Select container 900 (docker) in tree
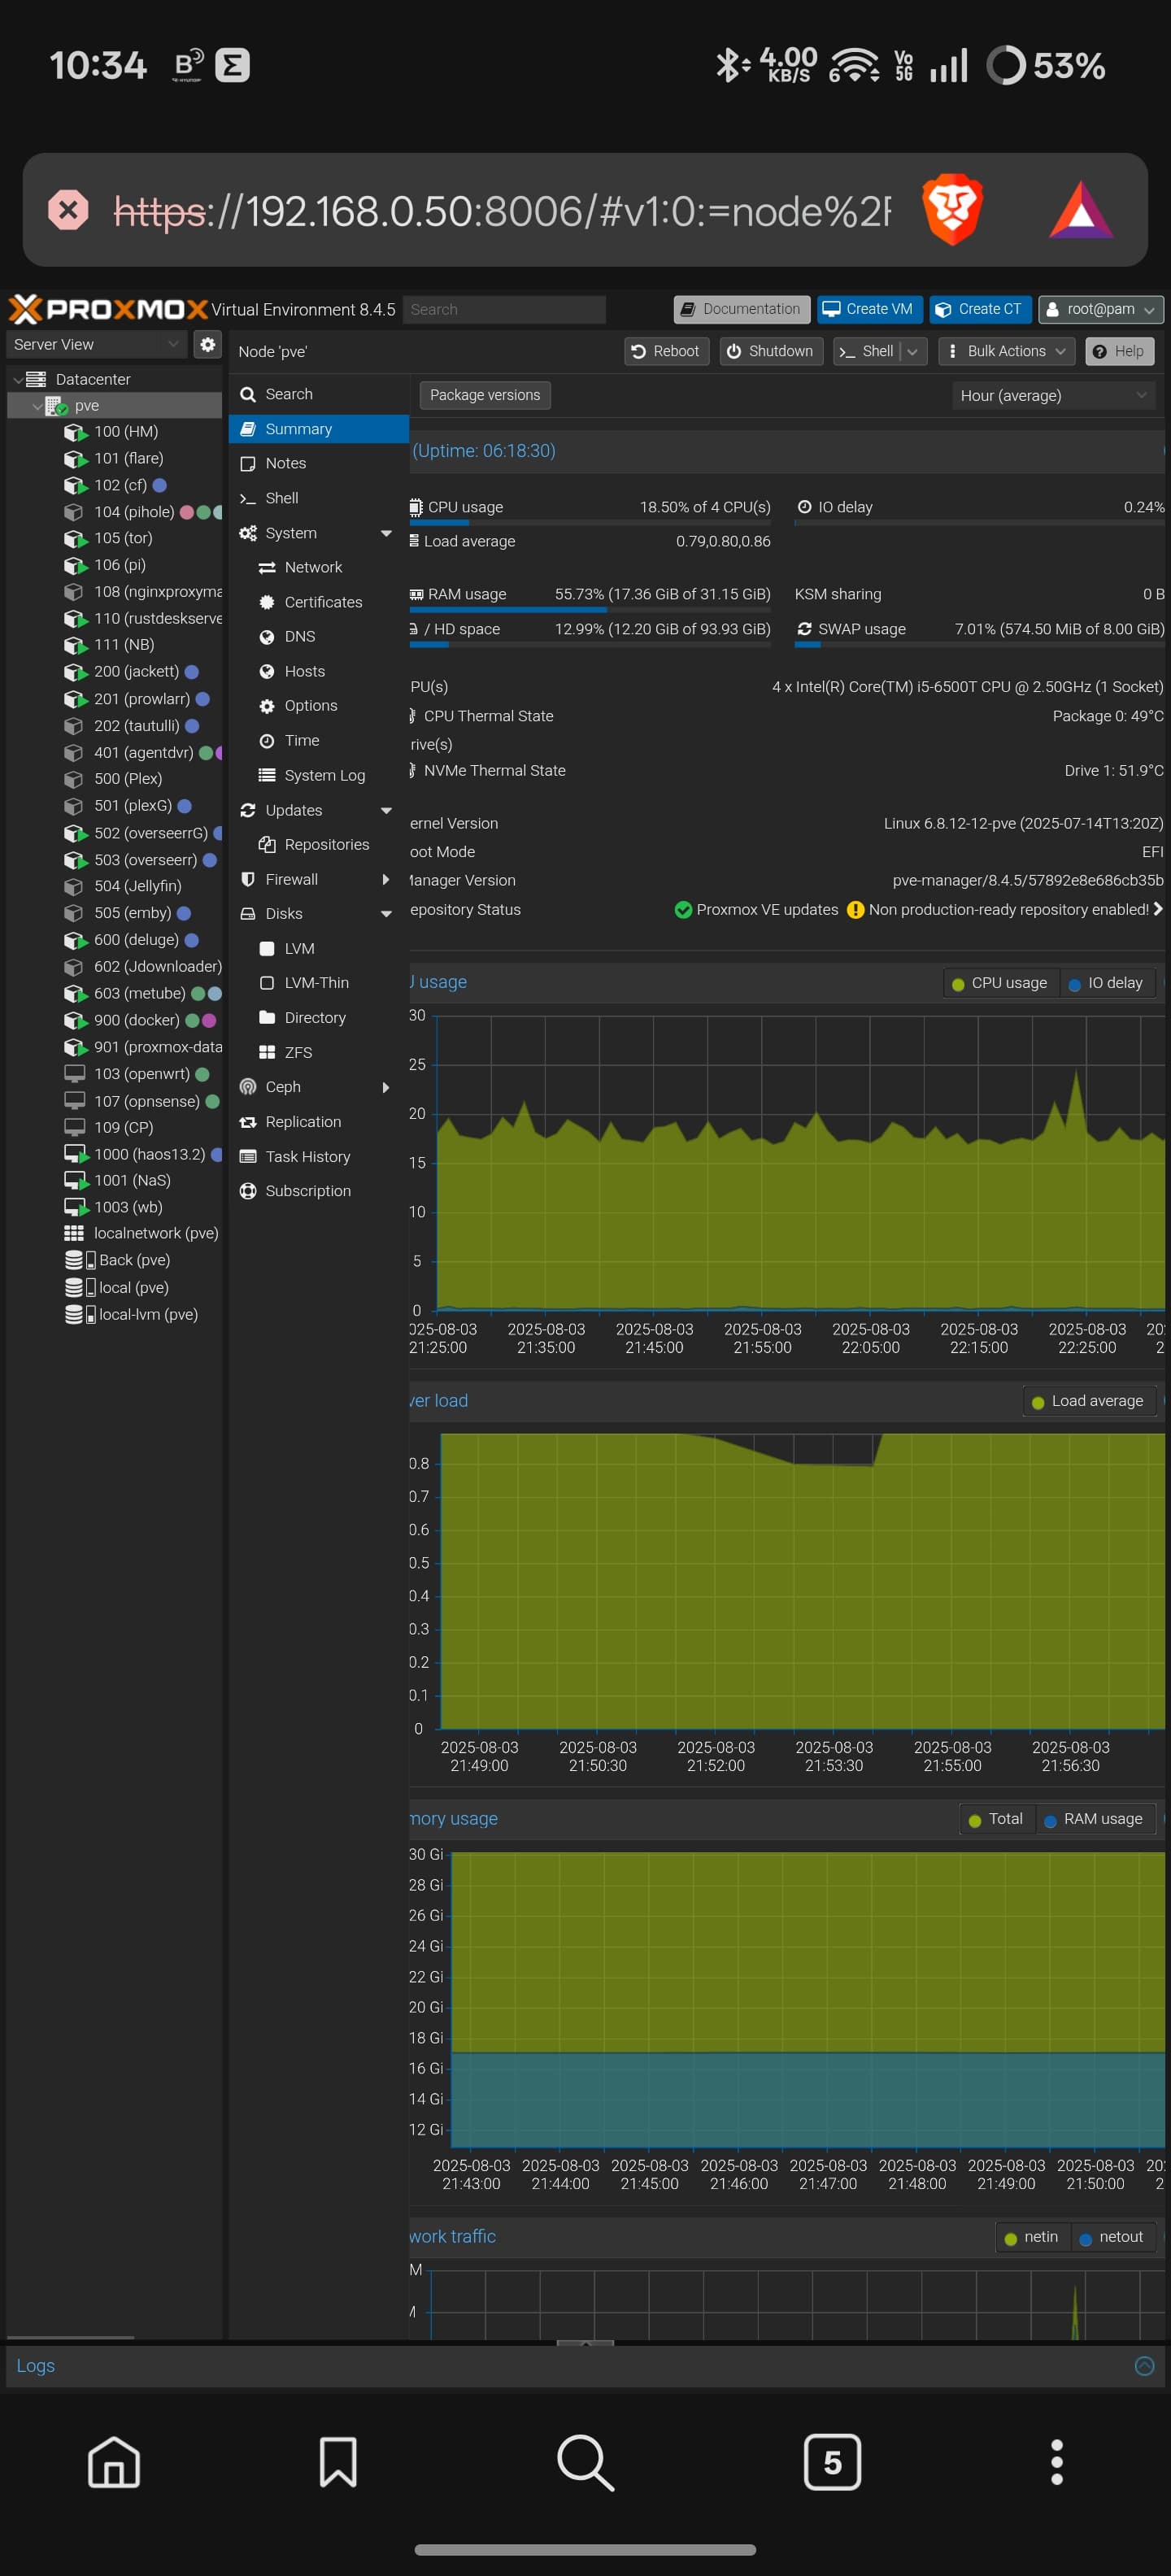The height and width of the screenshot is (2576, 1171). 114,1020
